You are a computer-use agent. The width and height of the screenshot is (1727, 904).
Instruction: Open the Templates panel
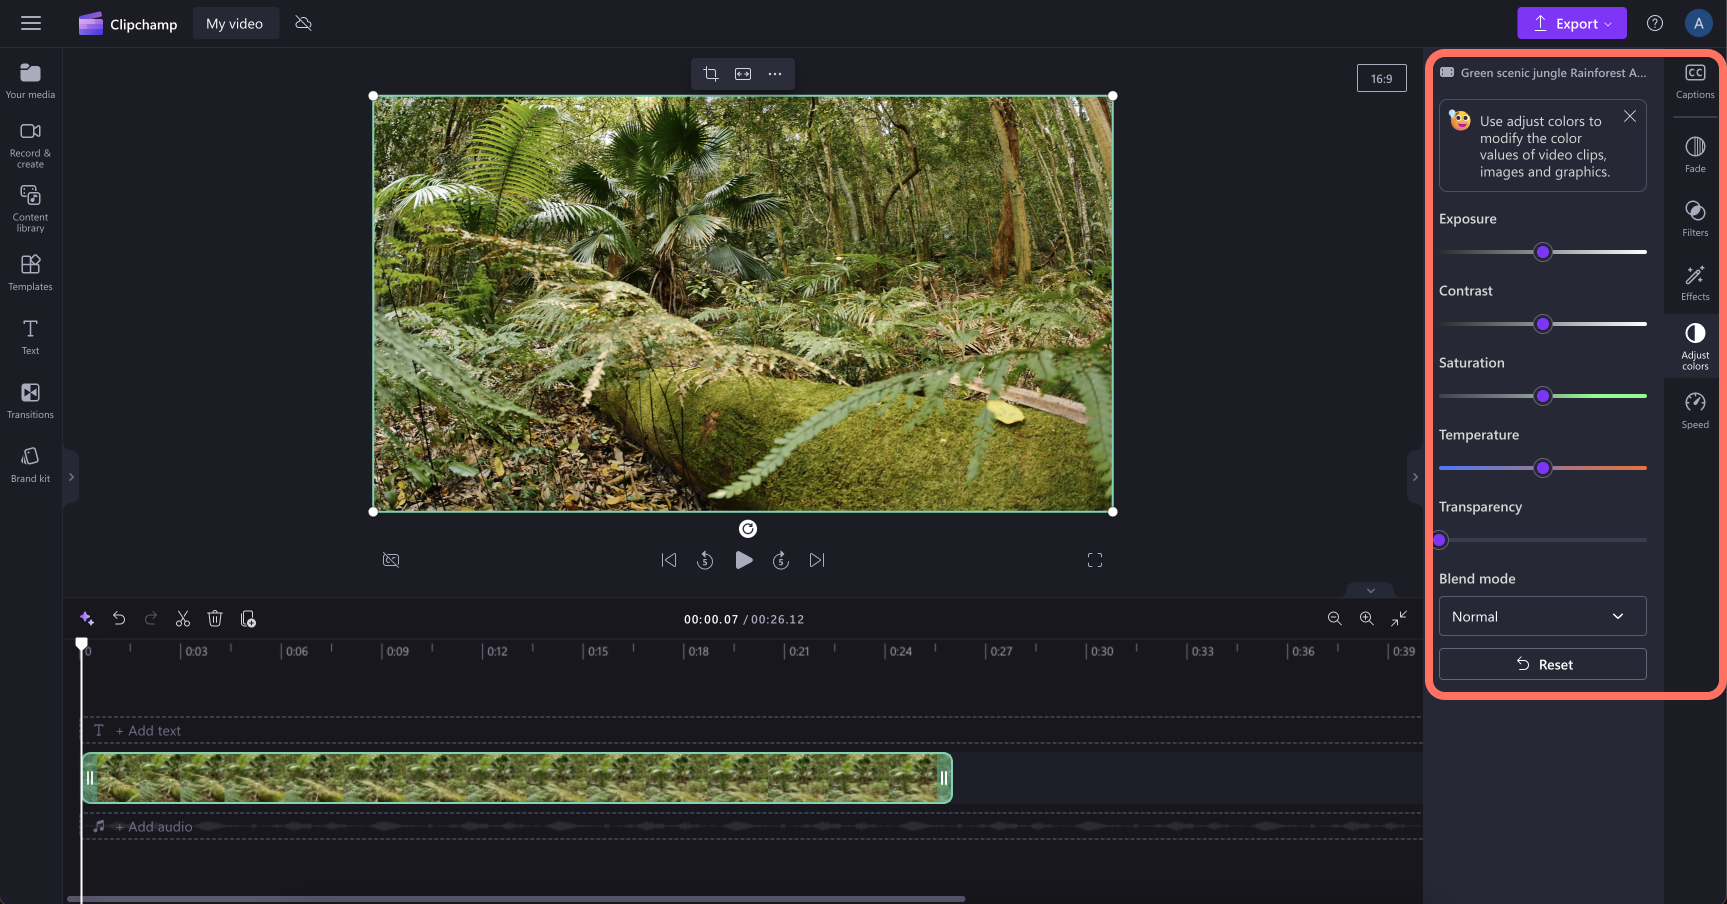click(x=30, y=270)
